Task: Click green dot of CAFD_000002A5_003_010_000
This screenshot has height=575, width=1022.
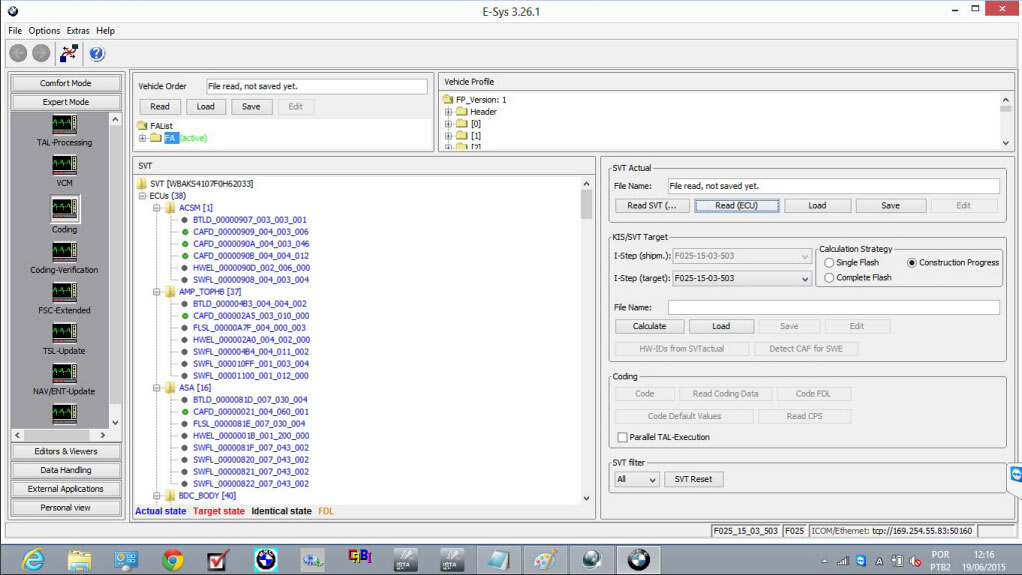Action: click(185, 316)
